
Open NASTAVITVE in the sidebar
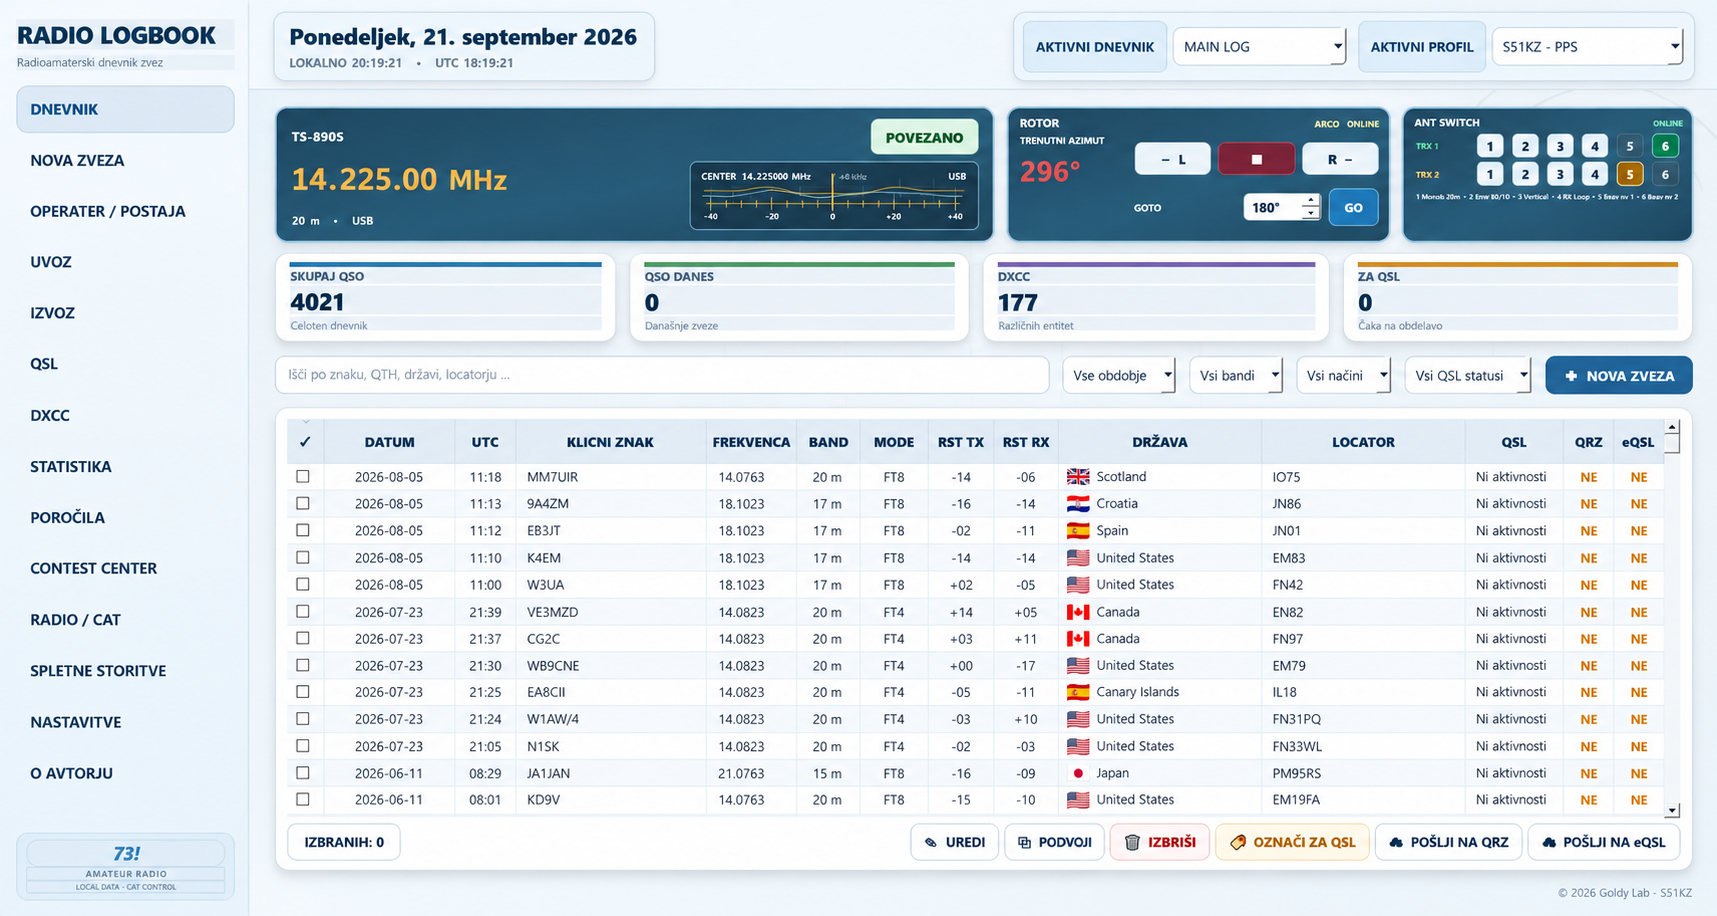click(125, 722)
